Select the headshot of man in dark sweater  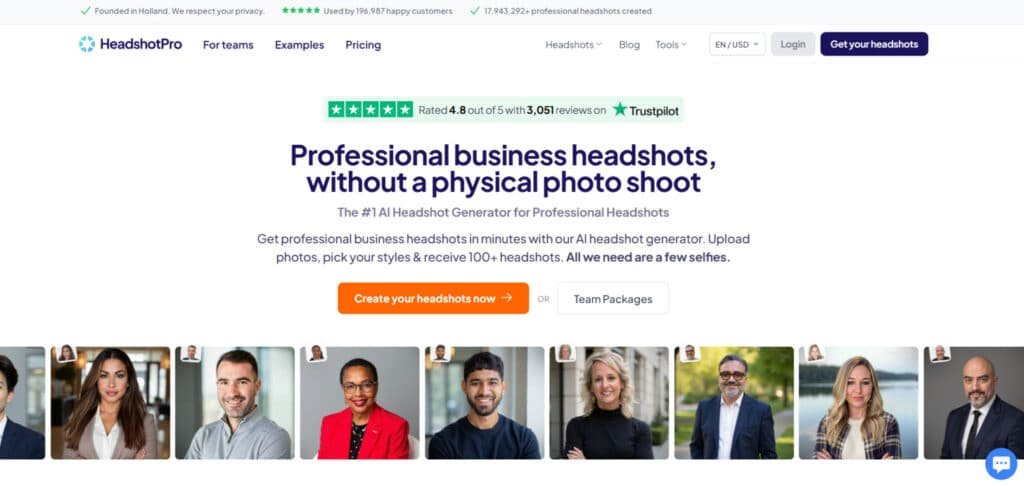pos(485,403)
